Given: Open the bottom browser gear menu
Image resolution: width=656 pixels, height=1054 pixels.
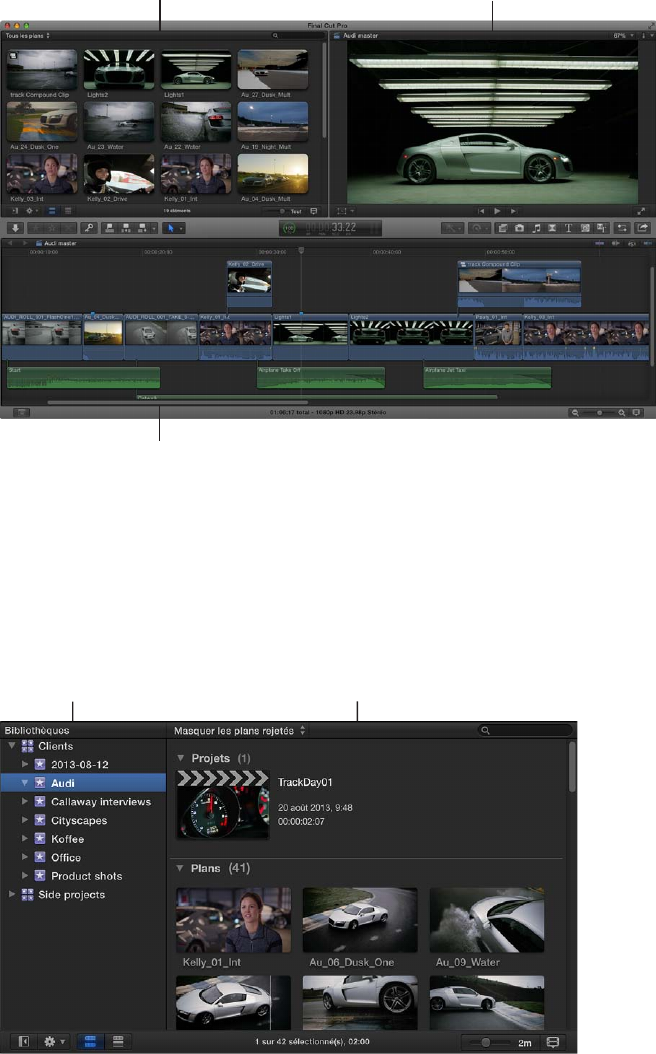Looking at the screenshot, I should pos(54,1041).
